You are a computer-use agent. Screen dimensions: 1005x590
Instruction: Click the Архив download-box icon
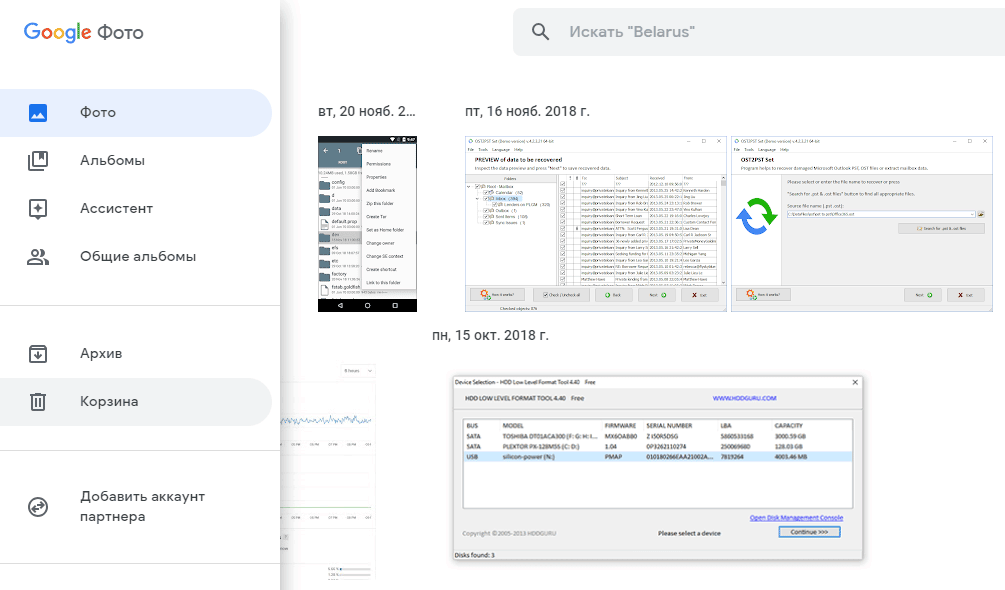(38, 354)
